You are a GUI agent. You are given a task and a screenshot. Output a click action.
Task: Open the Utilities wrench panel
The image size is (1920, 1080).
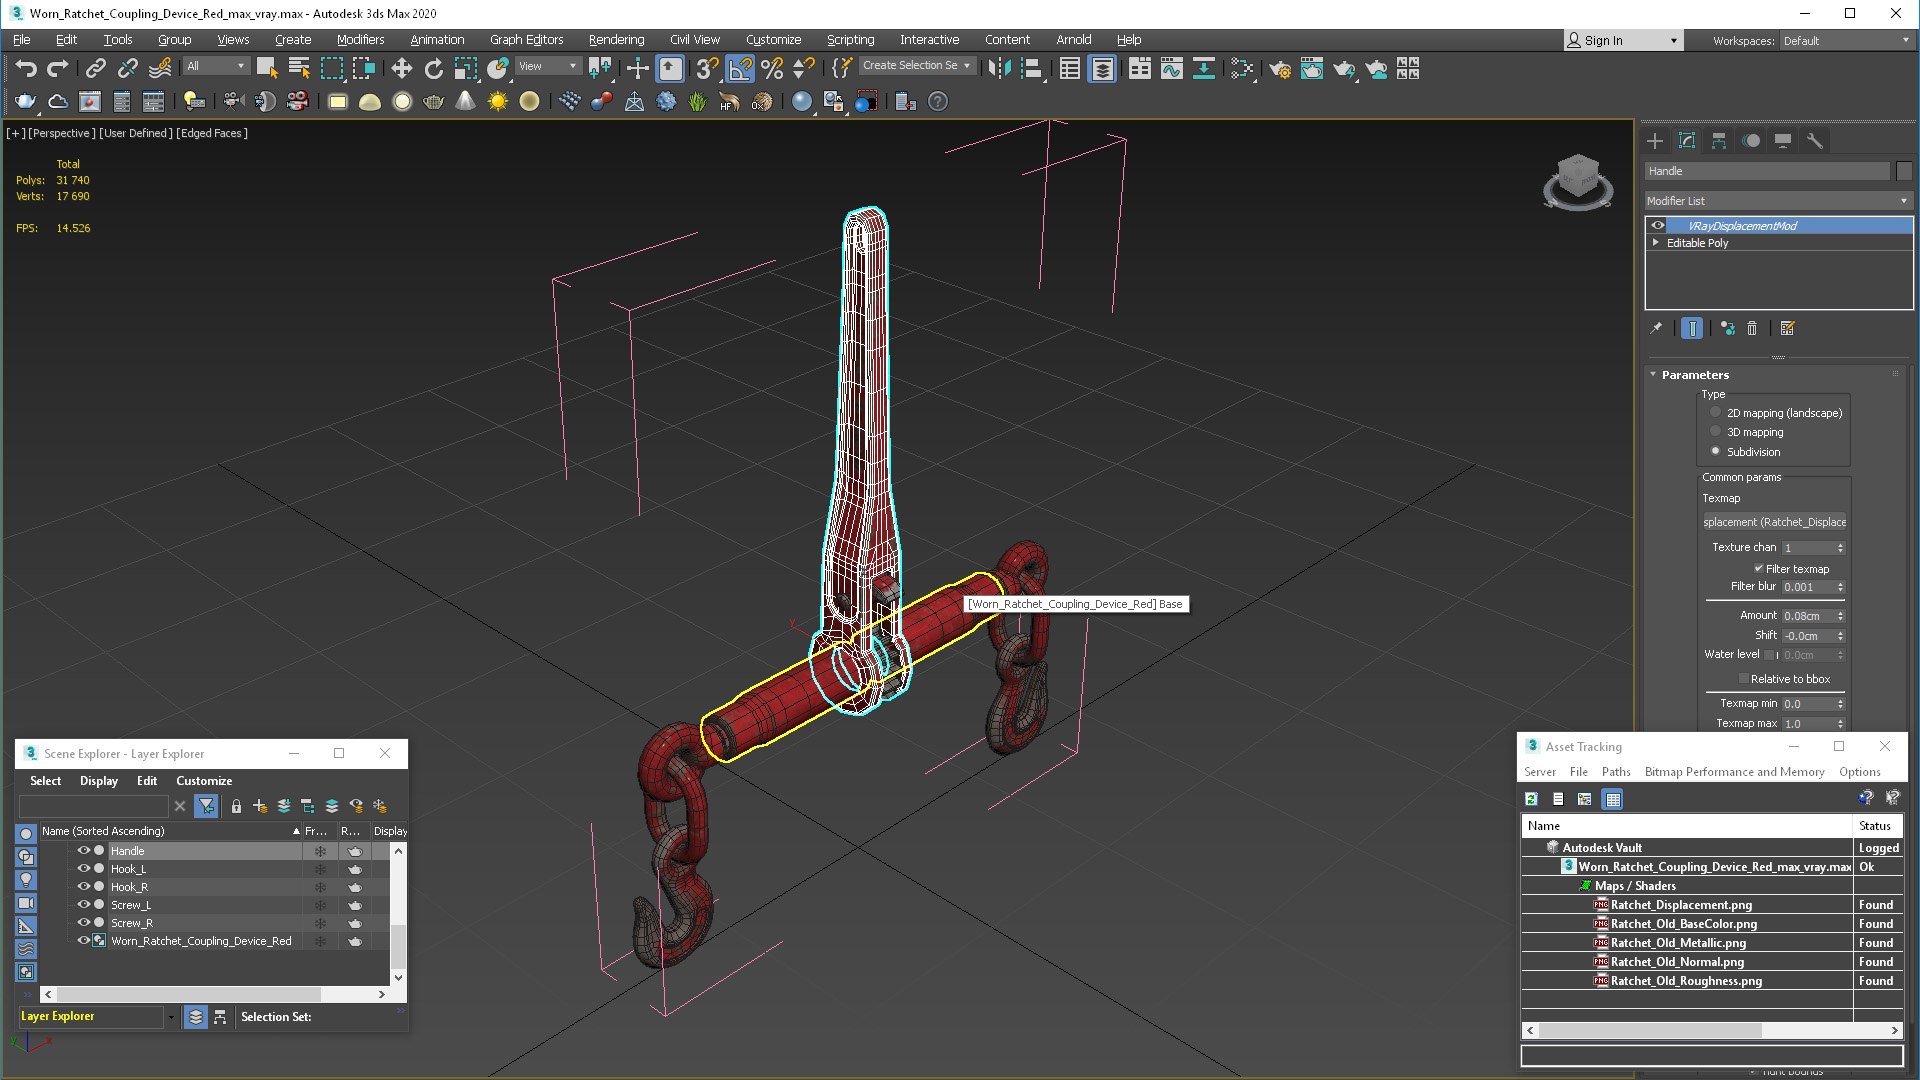tap(1815, 141)
